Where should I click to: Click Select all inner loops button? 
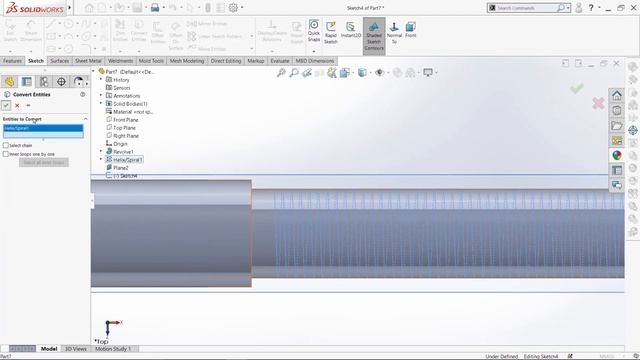coord(44,162)
